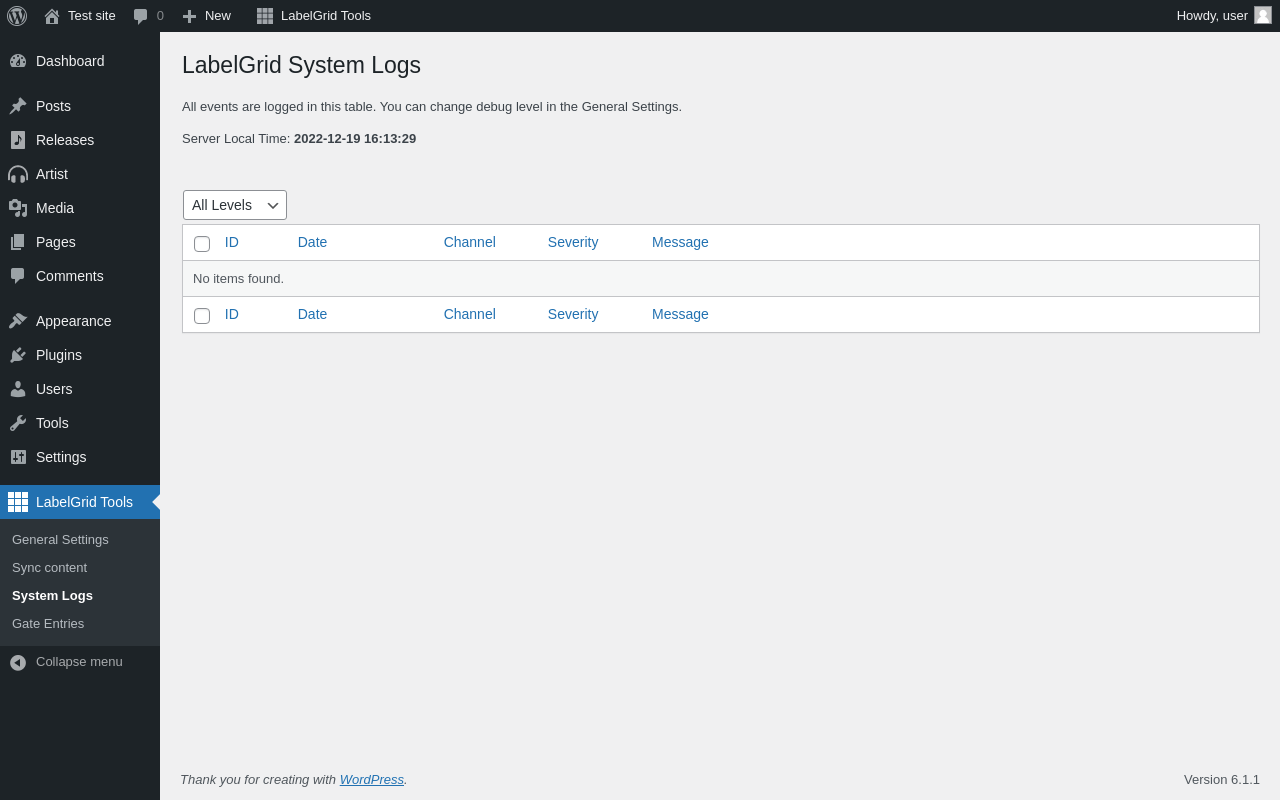The height and width of the screenshot is (800, 1280).
Task: Tick the select-all checkbox in table footer
Action: tap(202, 316)
